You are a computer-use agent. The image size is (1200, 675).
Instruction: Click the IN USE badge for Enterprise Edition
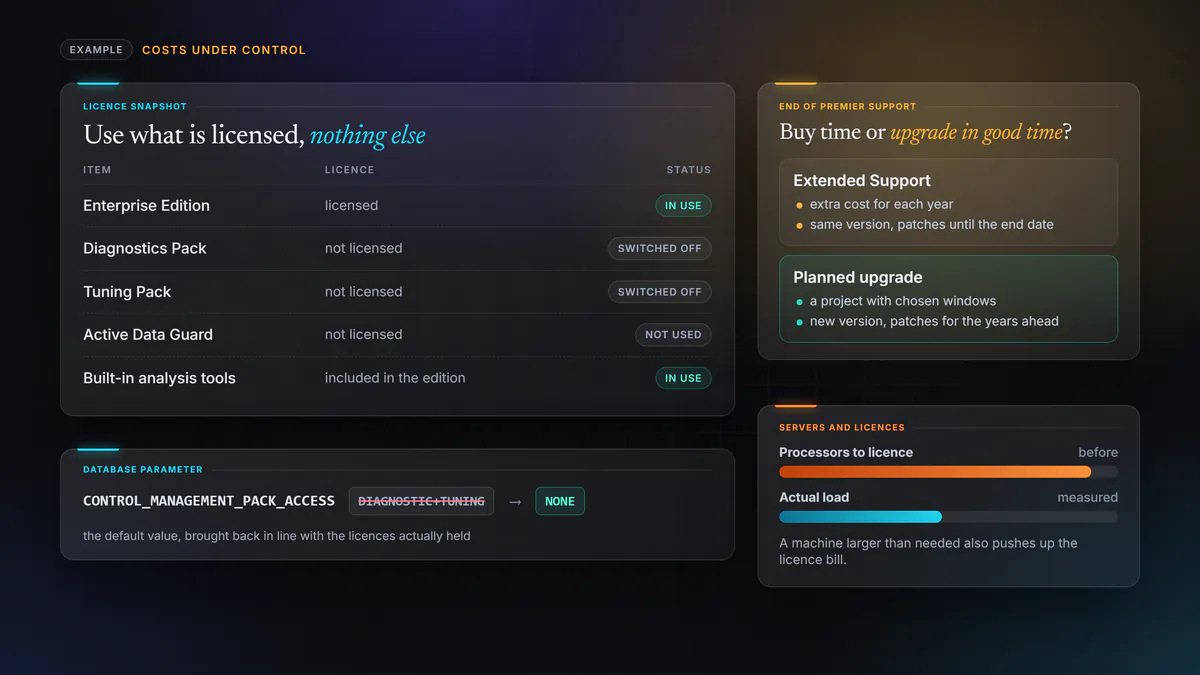pos(683,205)
